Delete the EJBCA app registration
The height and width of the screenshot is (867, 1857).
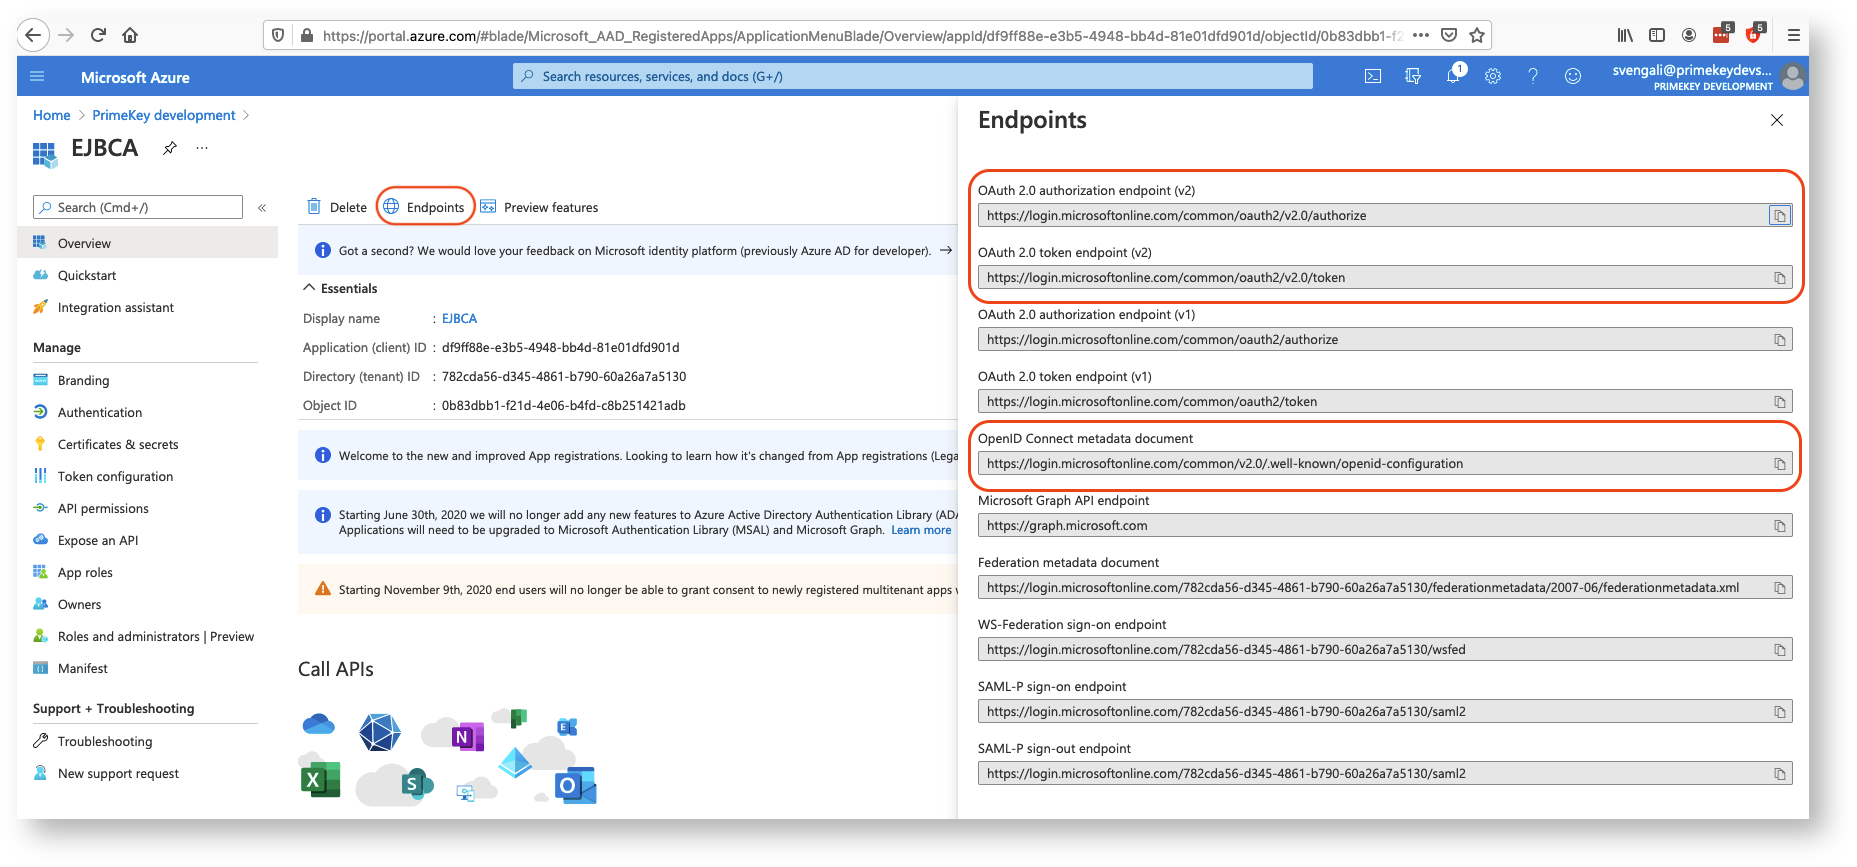click(x=337, y=207)
